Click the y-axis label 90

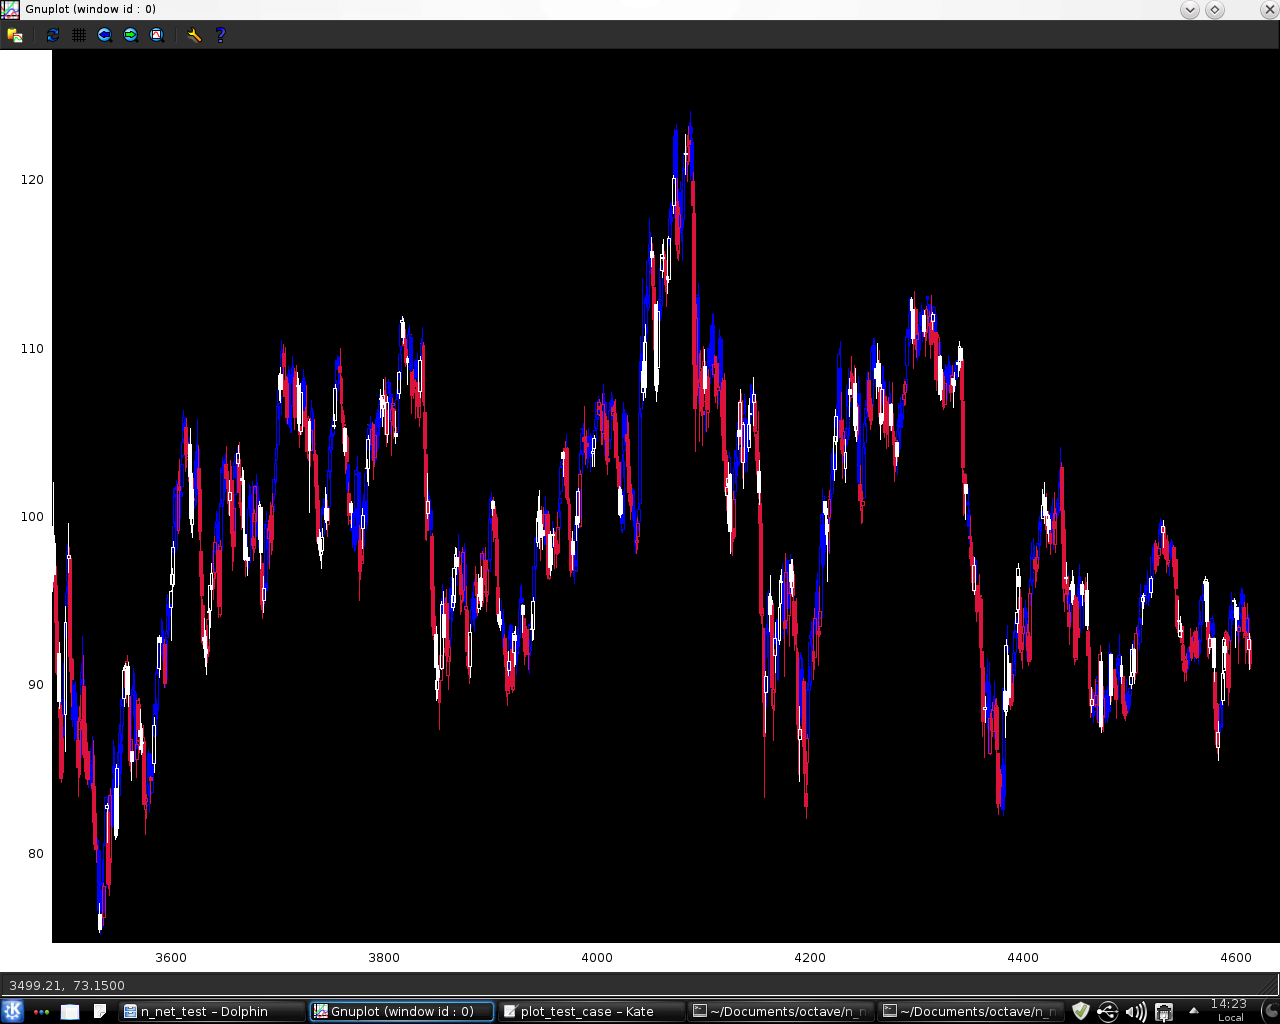point(35,685)
